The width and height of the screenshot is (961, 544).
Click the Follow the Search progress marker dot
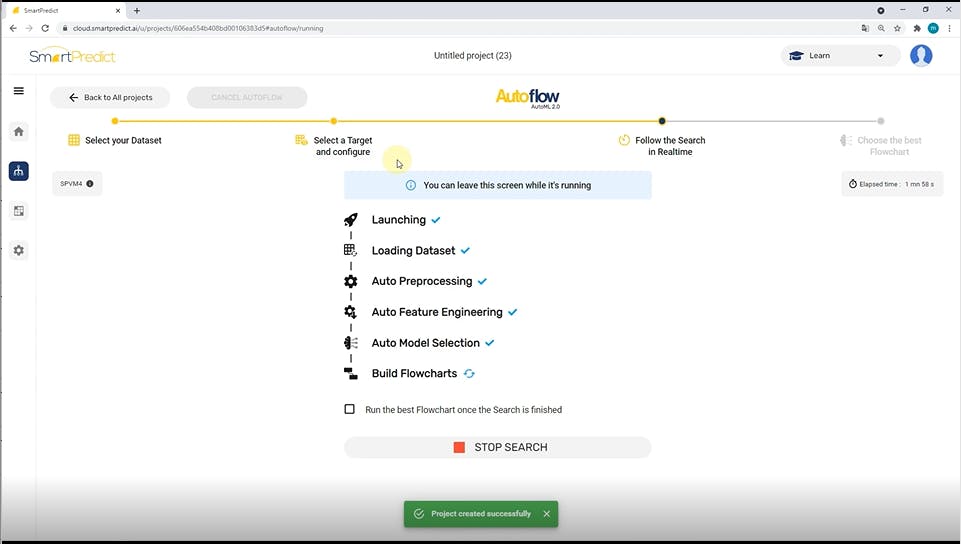coord(662,121)
